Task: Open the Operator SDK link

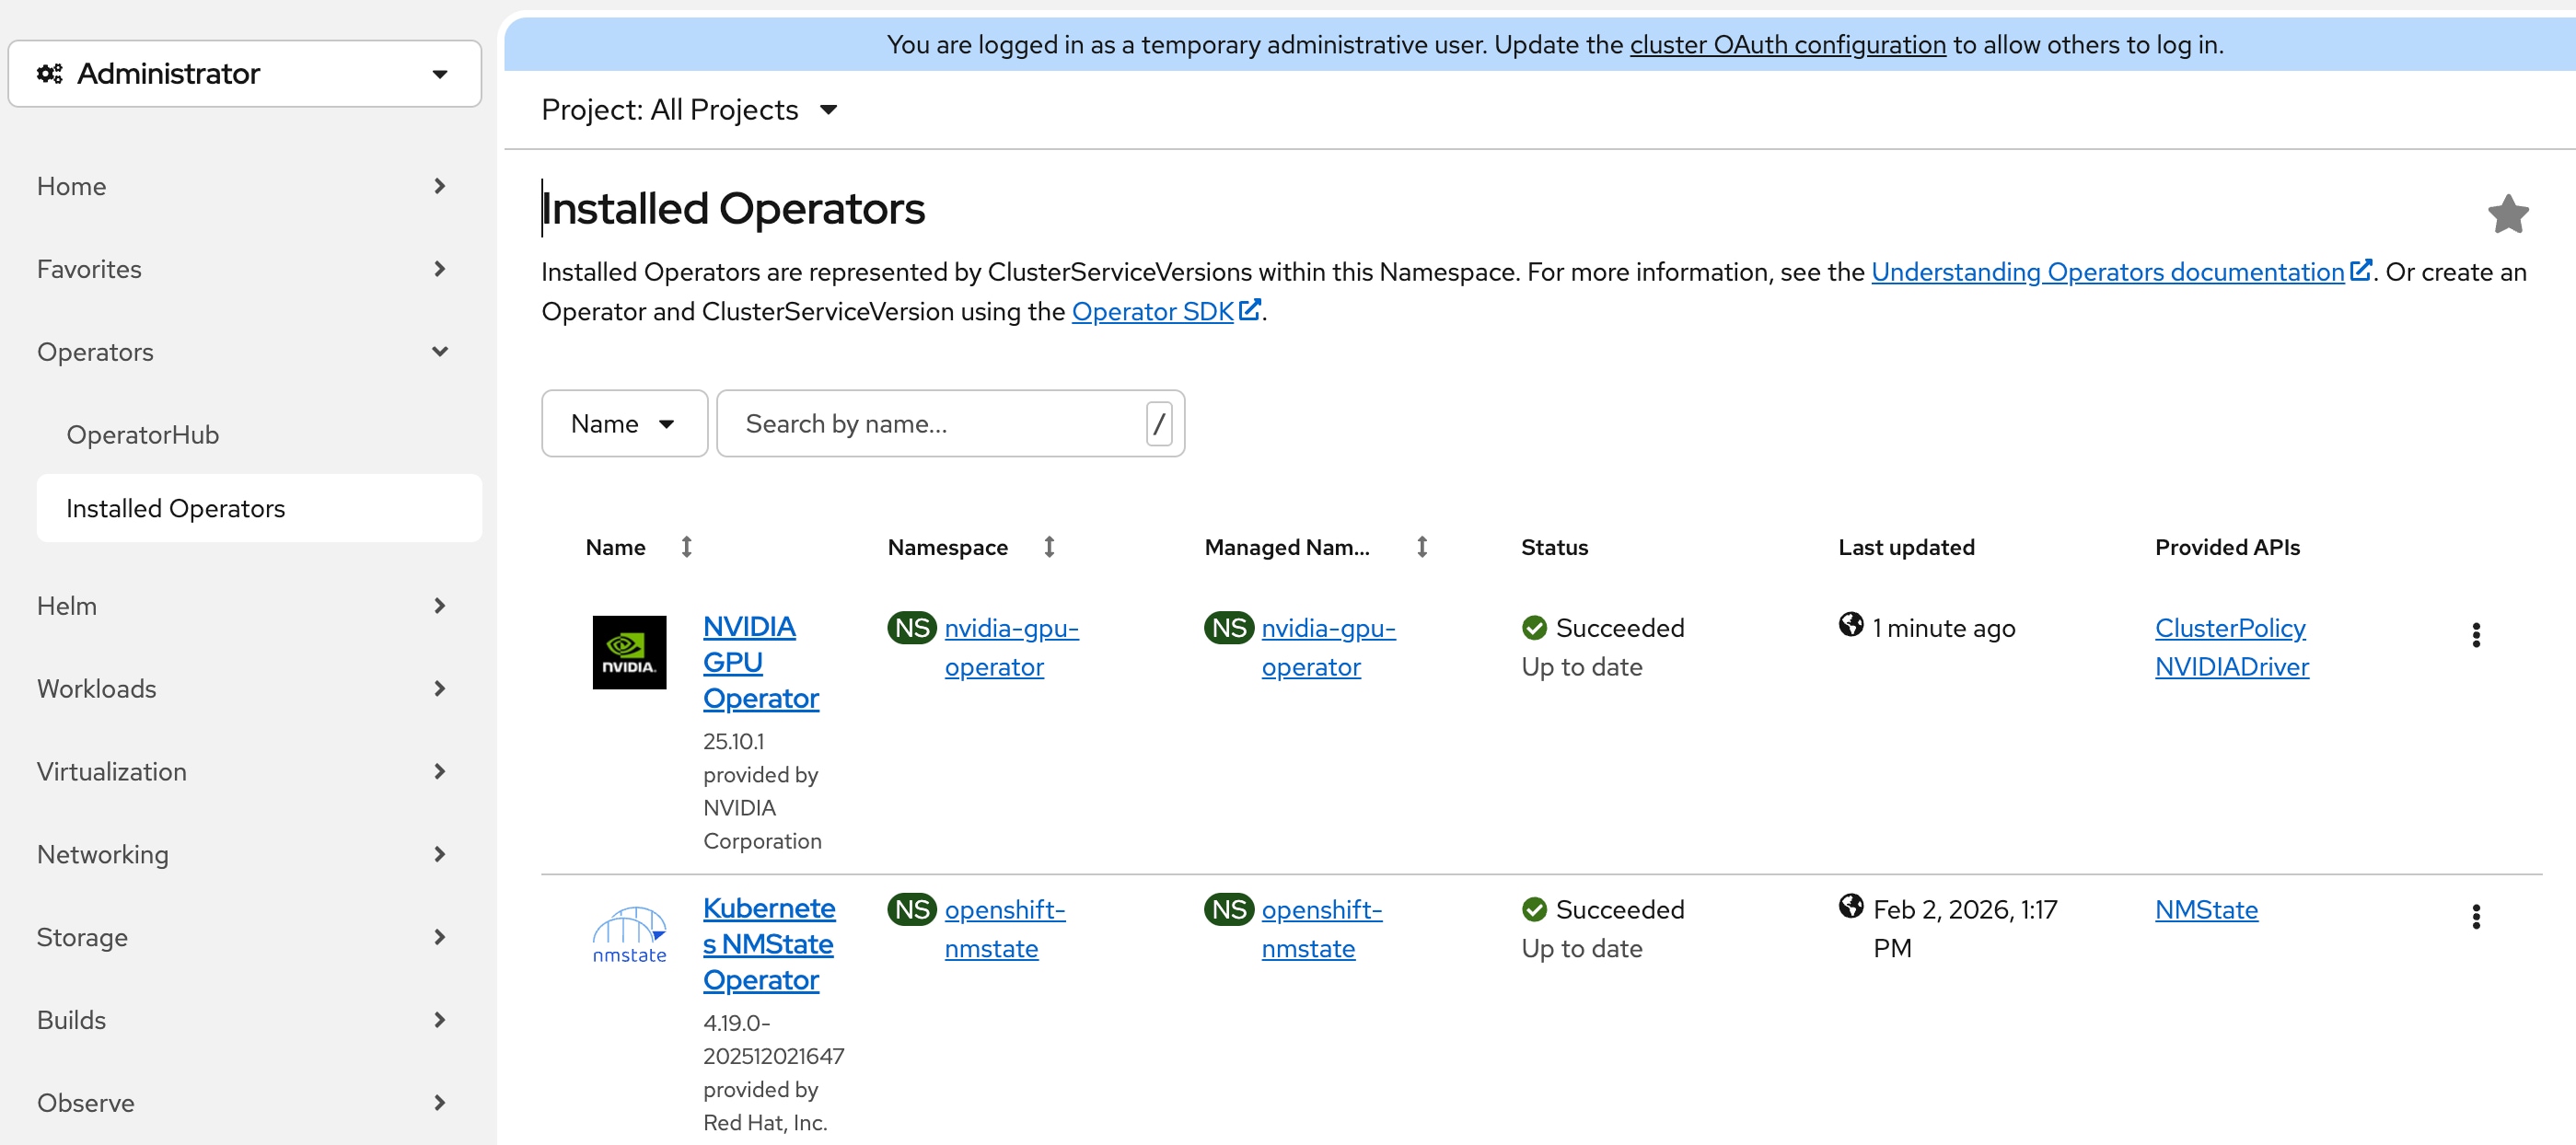Action: (1153, 312)
